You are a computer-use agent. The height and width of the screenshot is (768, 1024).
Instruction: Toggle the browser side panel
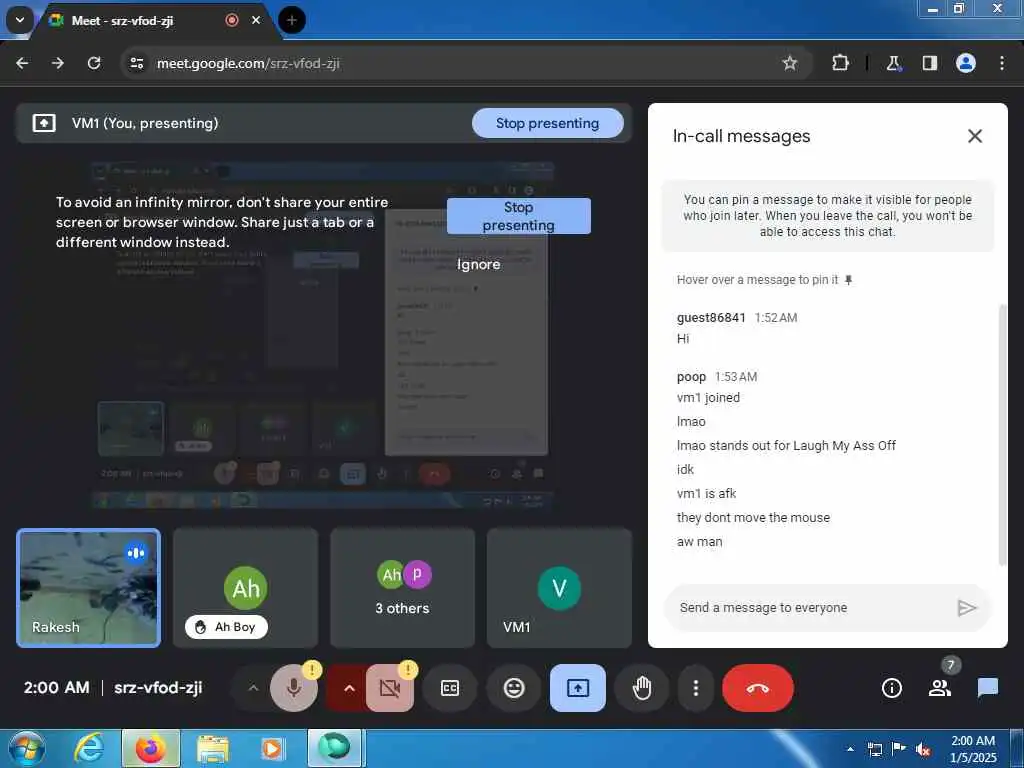(929, 63)
